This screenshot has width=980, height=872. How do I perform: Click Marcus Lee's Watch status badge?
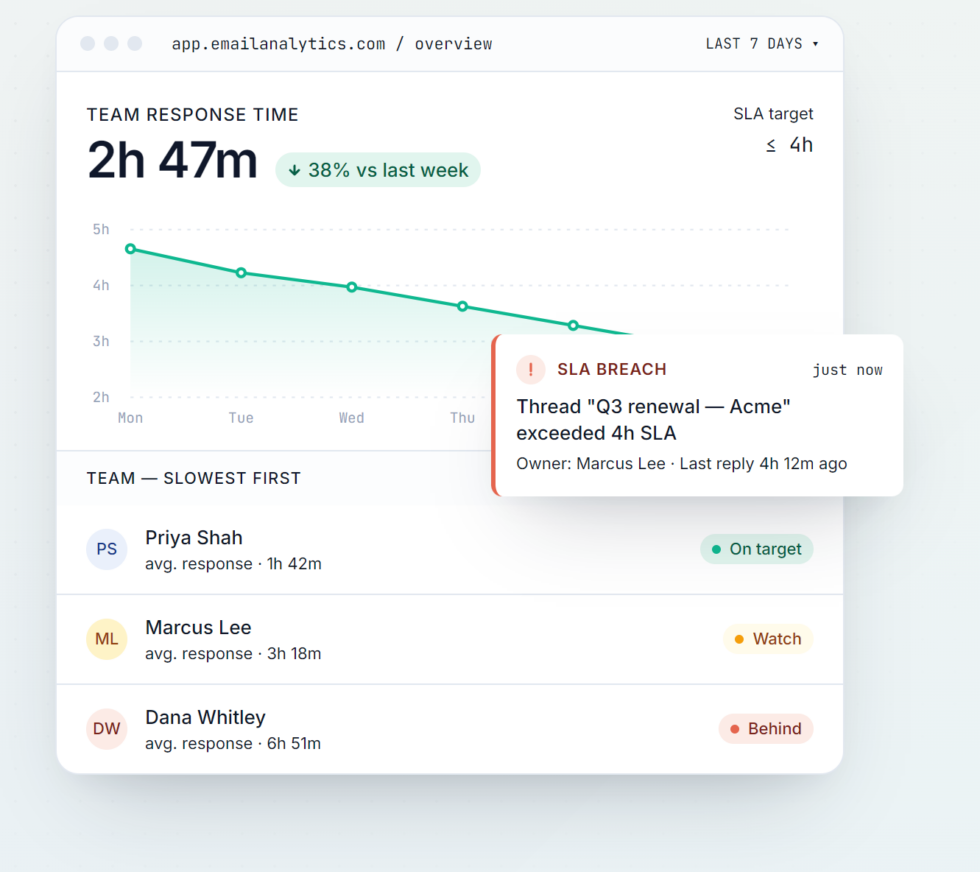768,639
